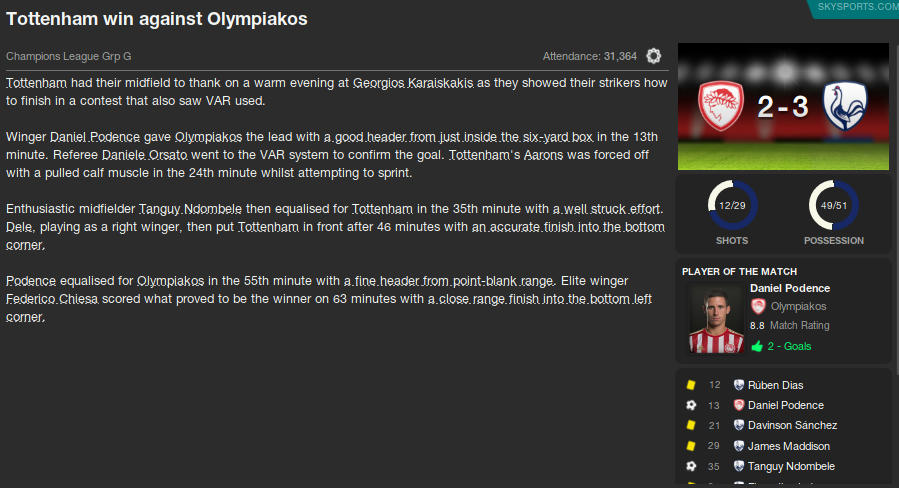
Task: Click the club badge next to James Maddison
Action: (x=739, y=446)
